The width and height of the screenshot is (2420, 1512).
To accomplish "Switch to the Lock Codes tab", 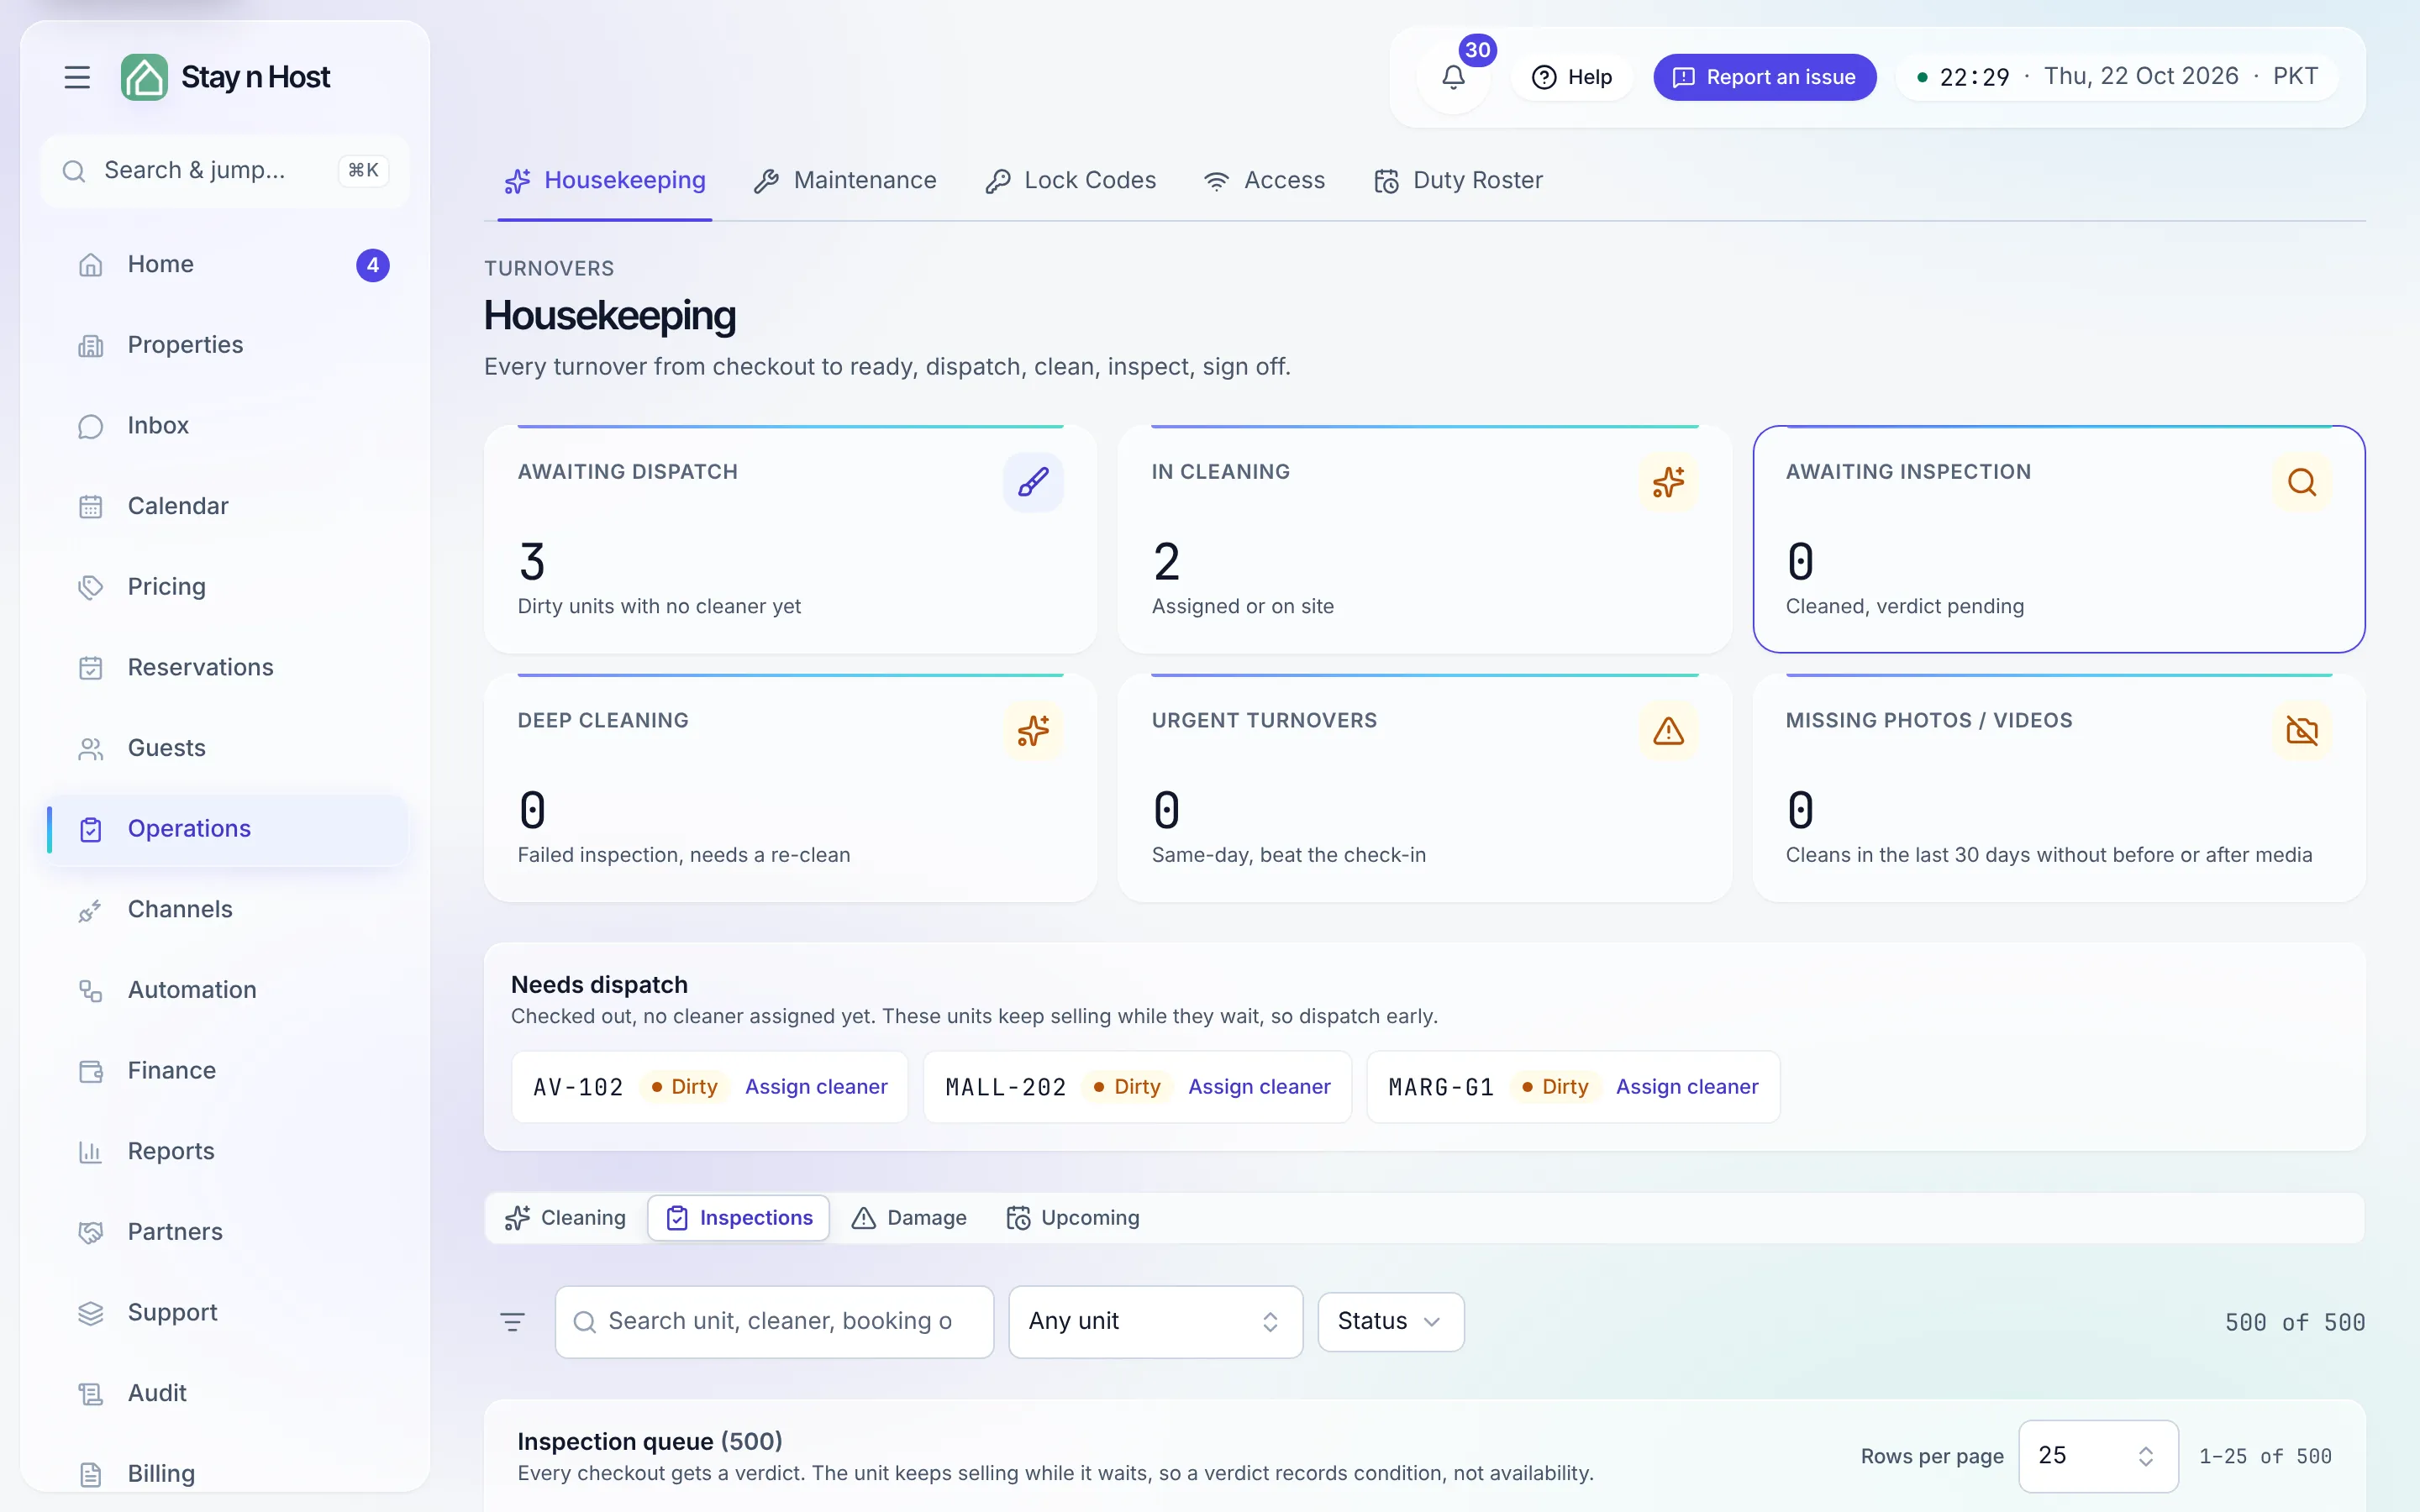I will (1071, 181).
